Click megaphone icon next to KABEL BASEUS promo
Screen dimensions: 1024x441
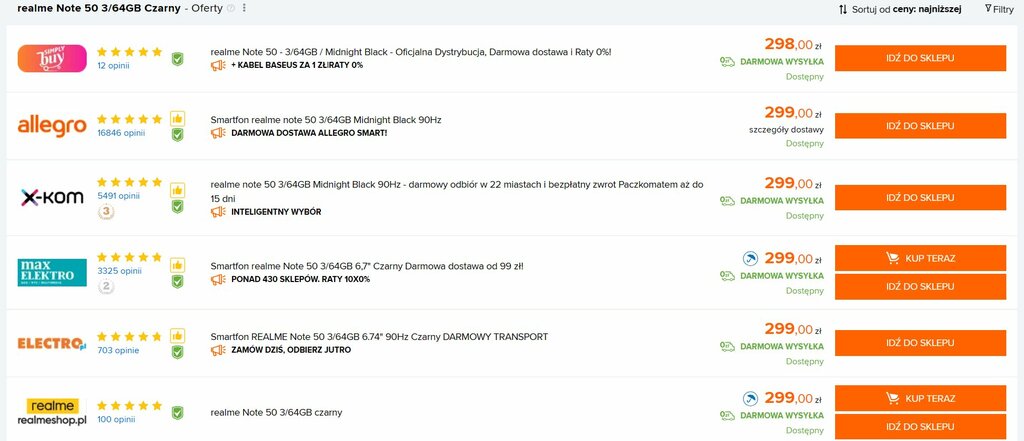tap(218, 65)
